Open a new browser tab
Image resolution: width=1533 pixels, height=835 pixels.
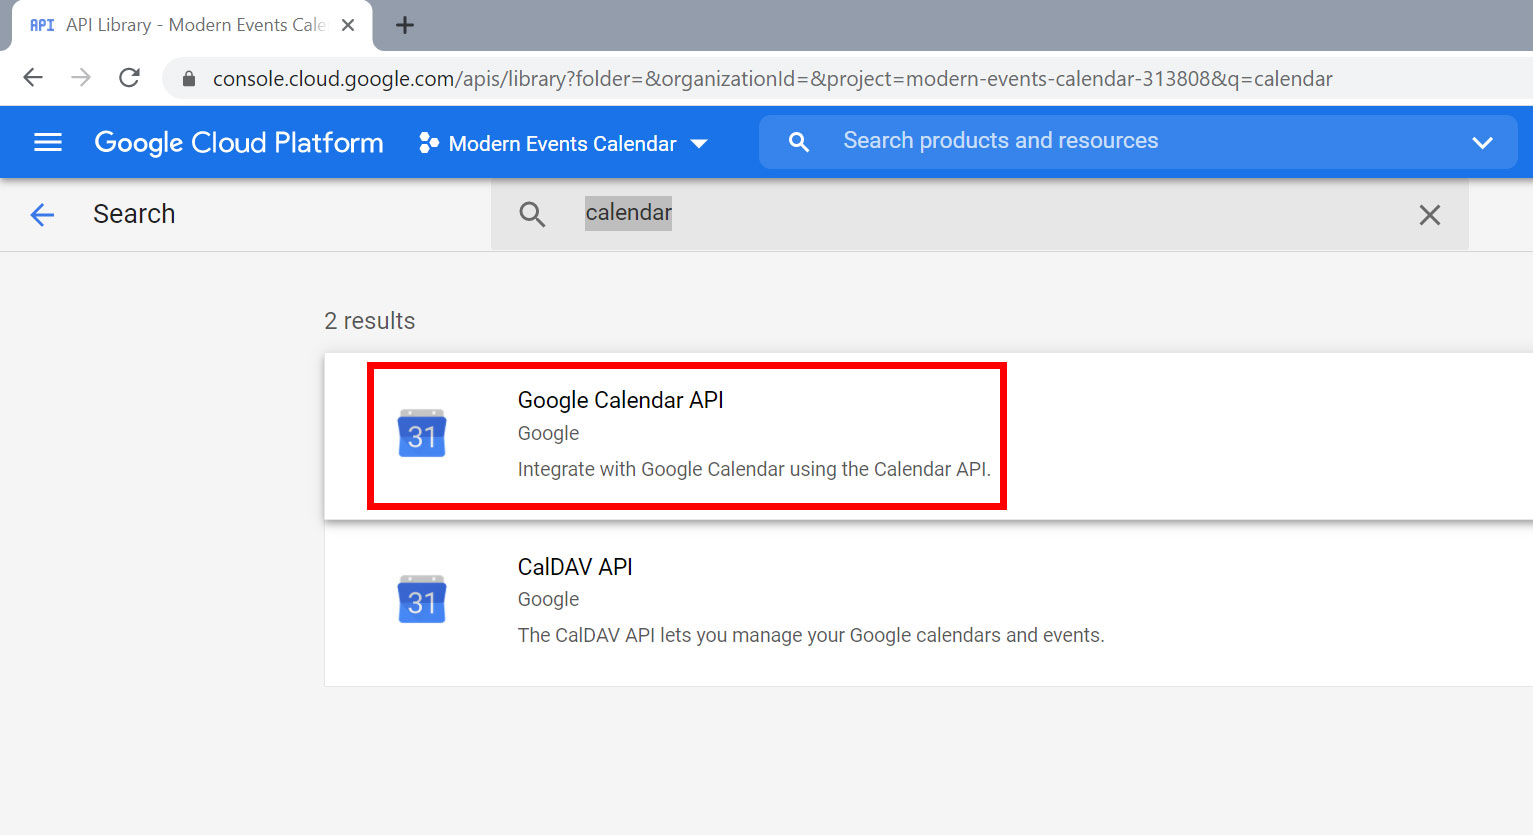pos(405,25)
